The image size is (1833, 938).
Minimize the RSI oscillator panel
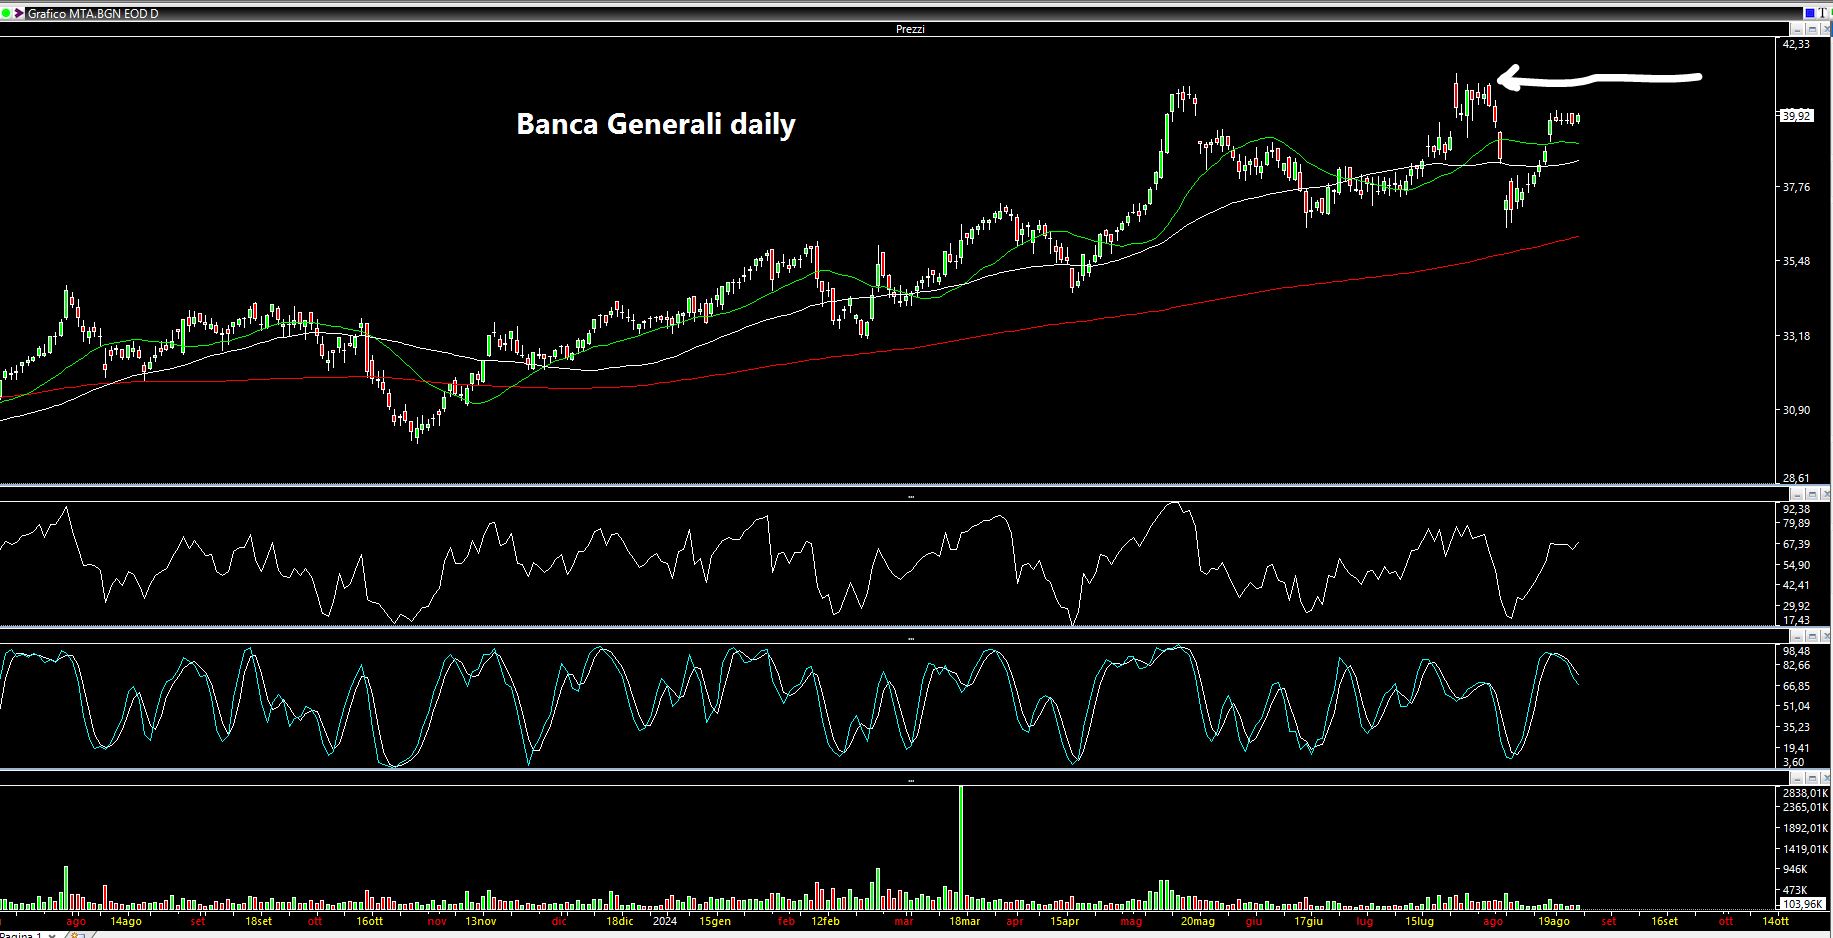[x=1797, y=495]
